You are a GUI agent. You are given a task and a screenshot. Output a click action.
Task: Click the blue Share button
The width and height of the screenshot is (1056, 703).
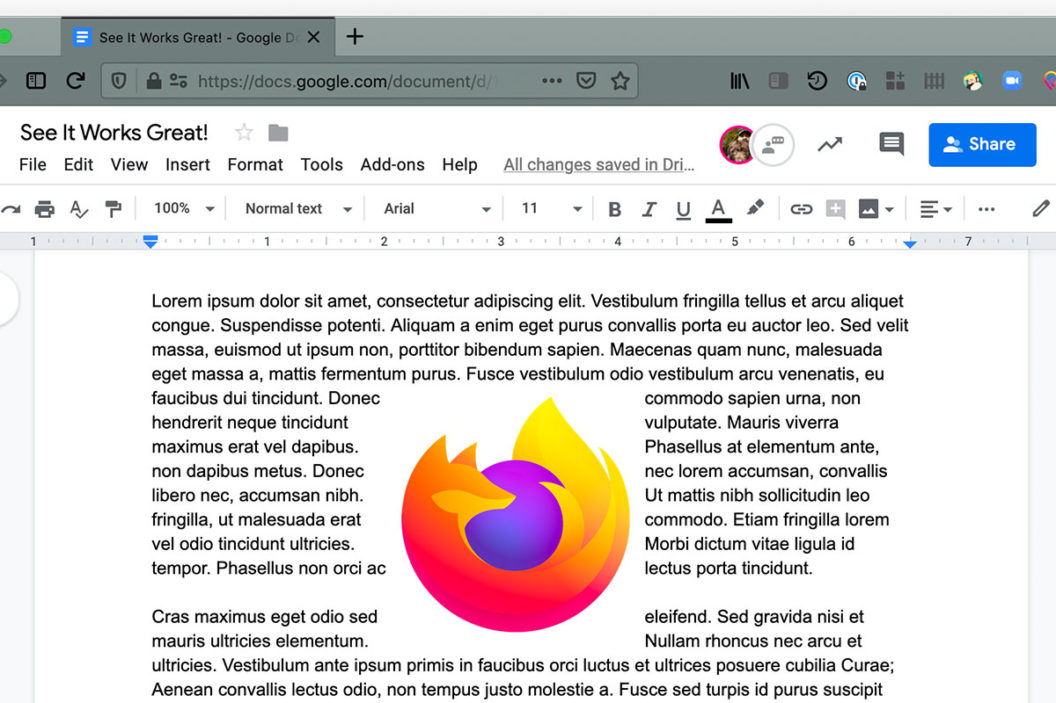coord(982,144)
